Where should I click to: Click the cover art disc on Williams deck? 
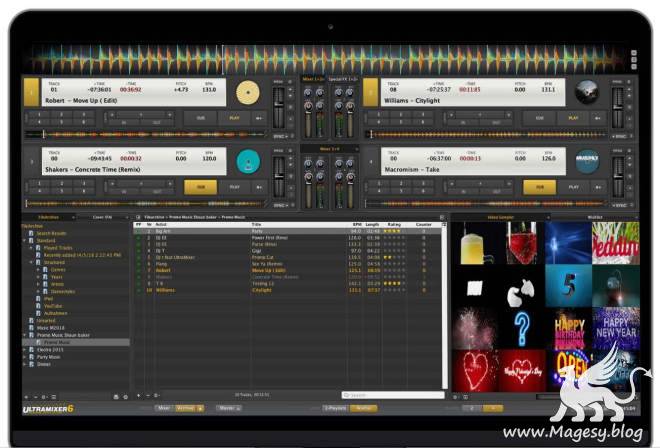tap(587, 92)
